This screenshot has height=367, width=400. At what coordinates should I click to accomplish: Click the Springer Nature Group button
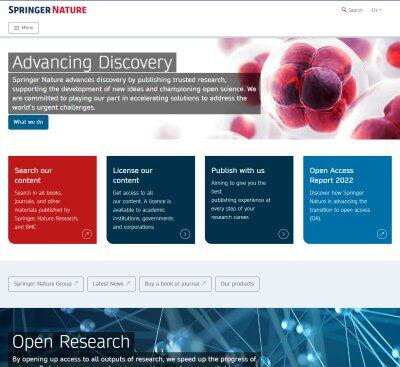pos(46,284)
